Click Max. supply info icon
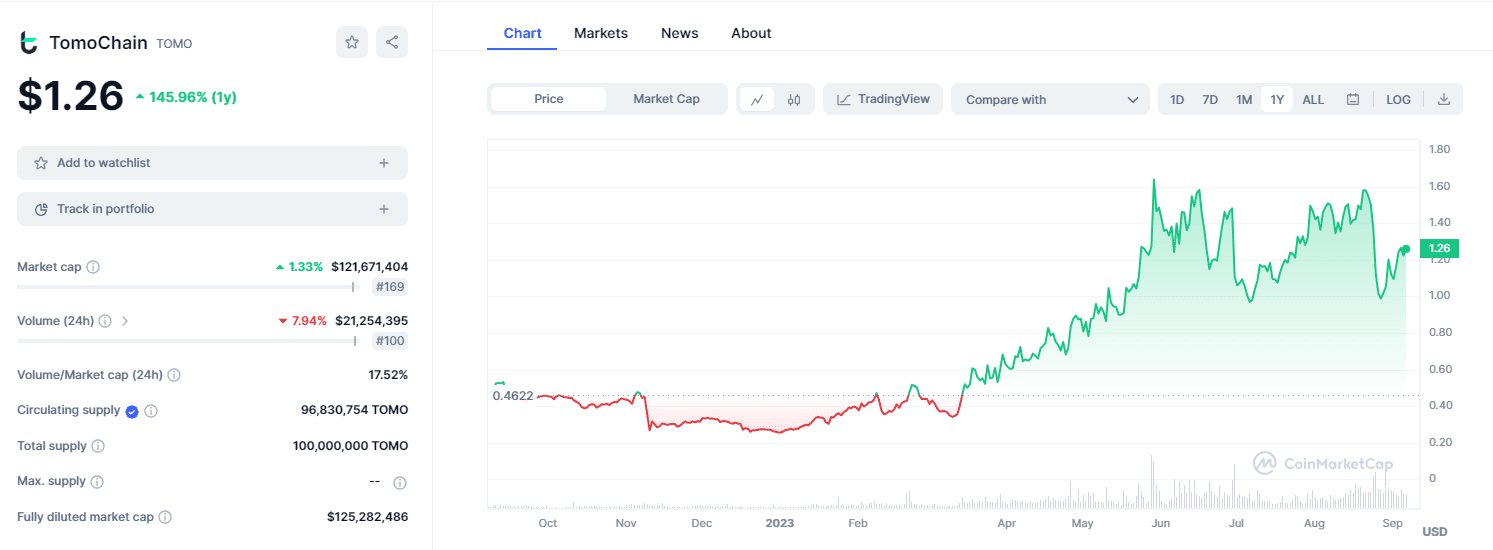The width and height of the screenshot is (1493, 550). pos(97,482)
